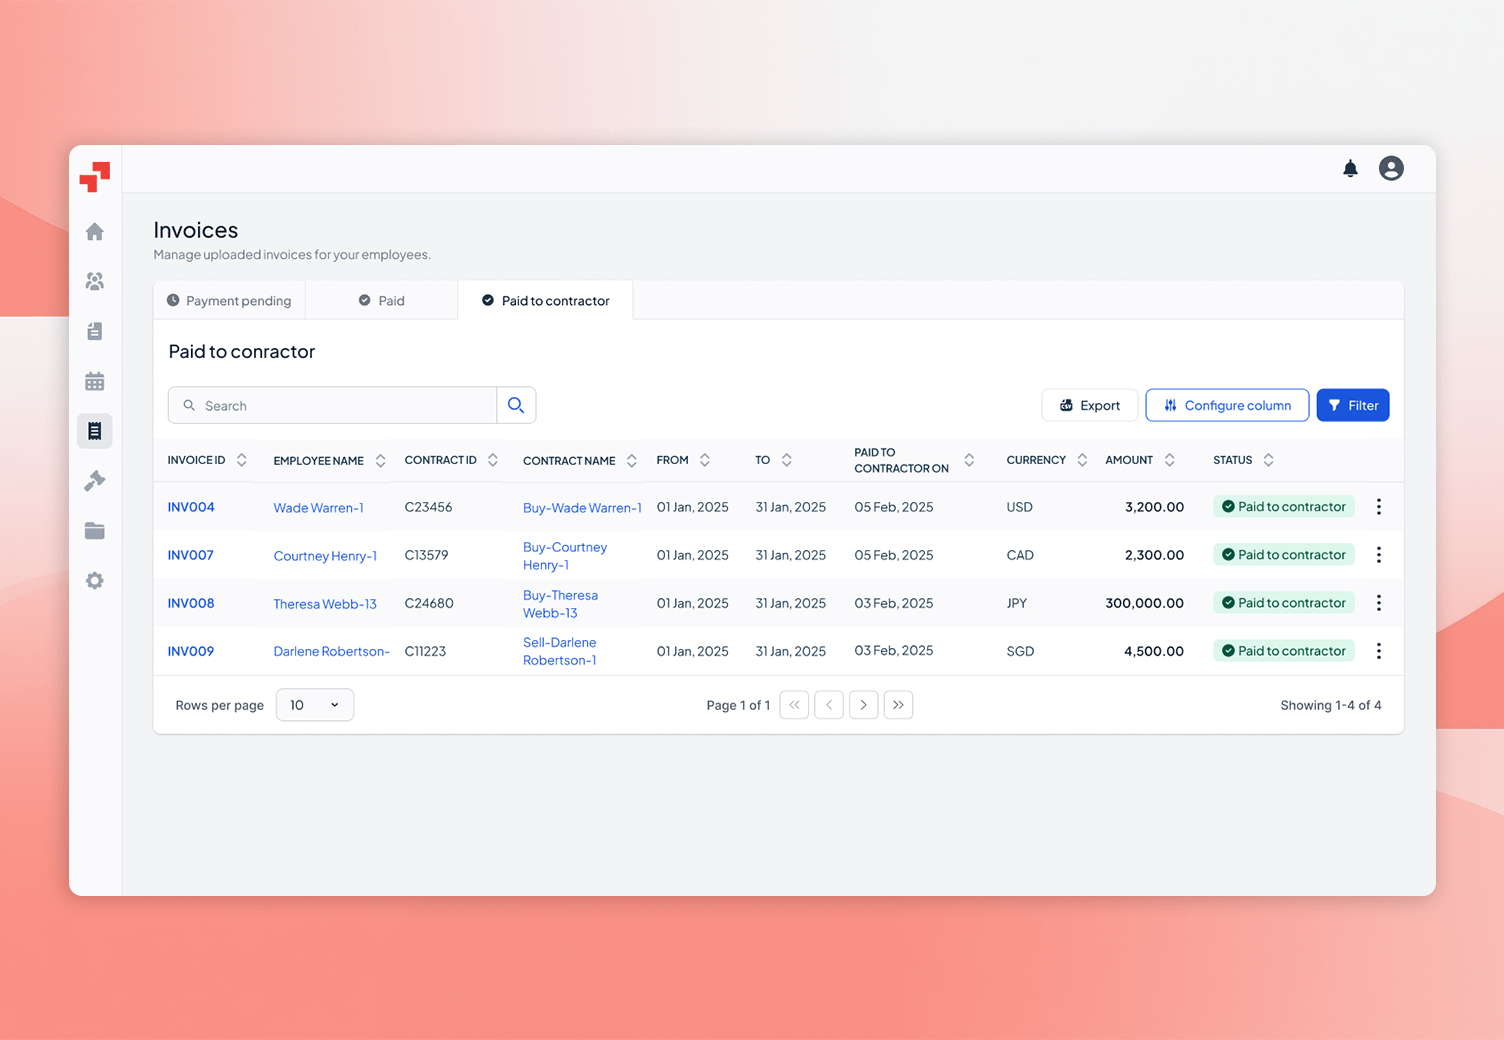Click the Showing 1-4 of 4 text

coord(1331,705)
